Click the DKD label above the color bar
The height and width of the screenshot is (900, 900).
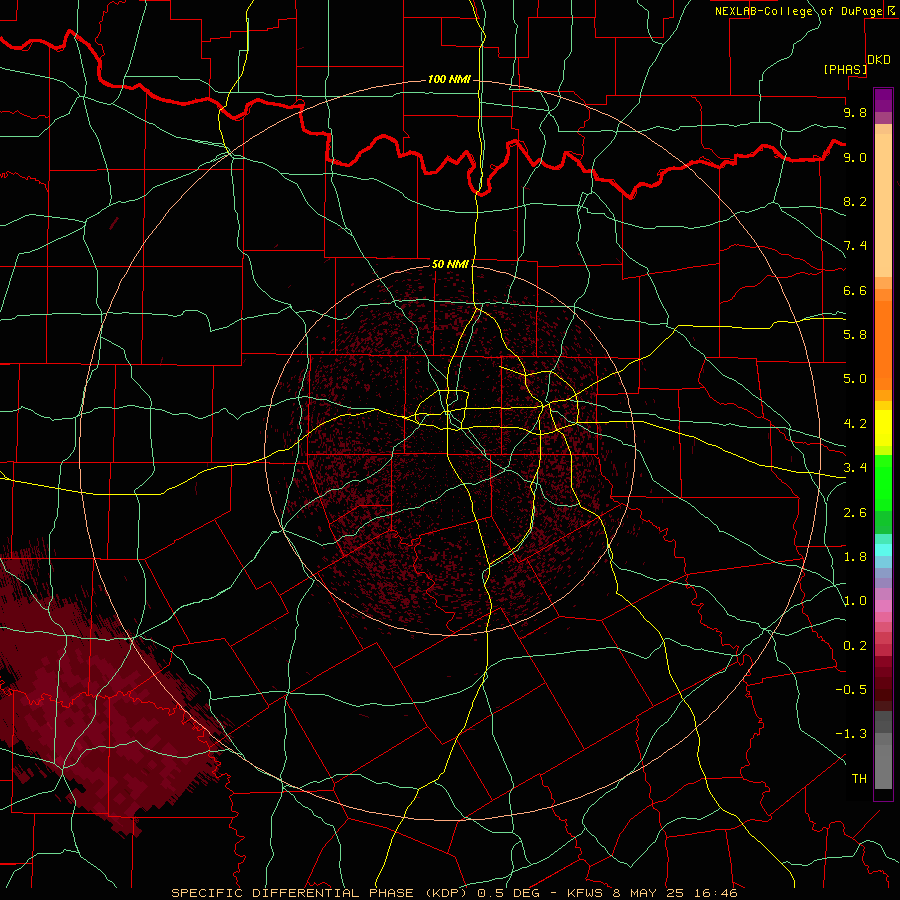point(879,60)
